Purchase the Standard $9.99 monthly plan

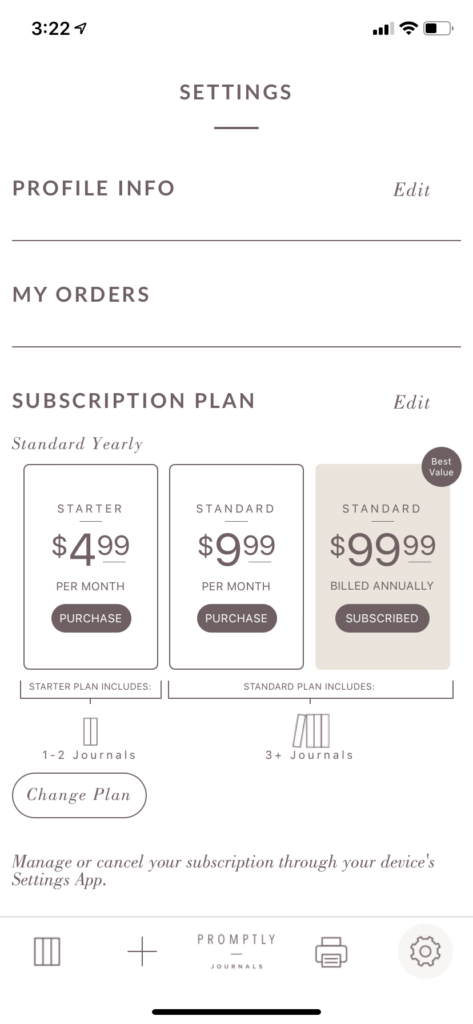click(237, 618)
